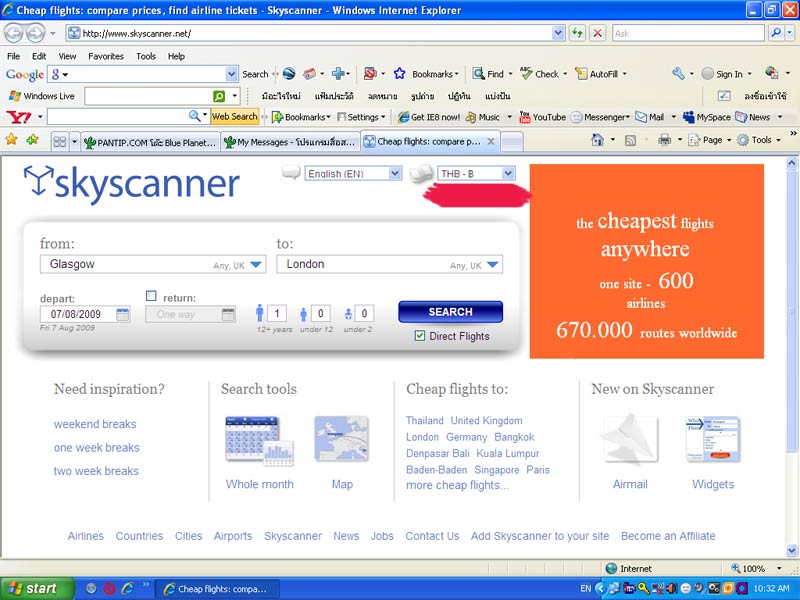Open the address bar URL history dropdown

[x=558, y=34]
